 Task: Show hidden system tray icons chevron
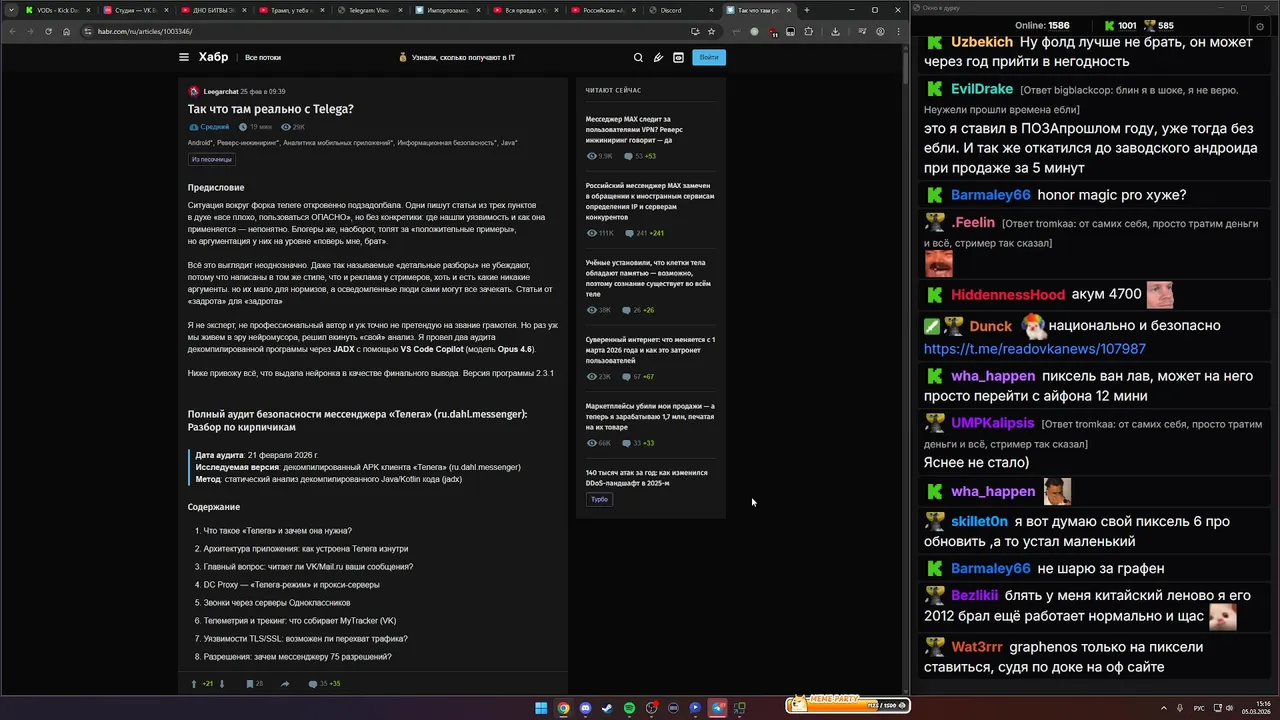point(1164,708)
